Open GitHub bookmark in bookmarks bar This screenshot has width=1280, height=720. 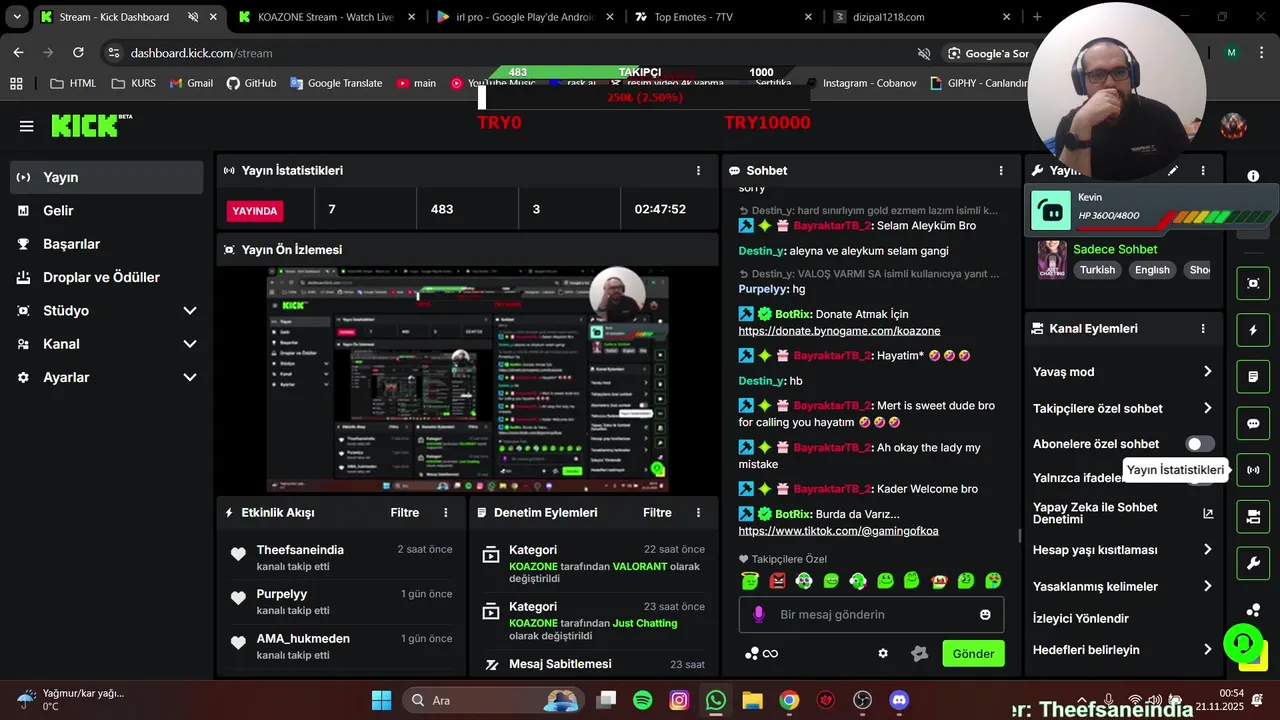(x=251, y=83)
